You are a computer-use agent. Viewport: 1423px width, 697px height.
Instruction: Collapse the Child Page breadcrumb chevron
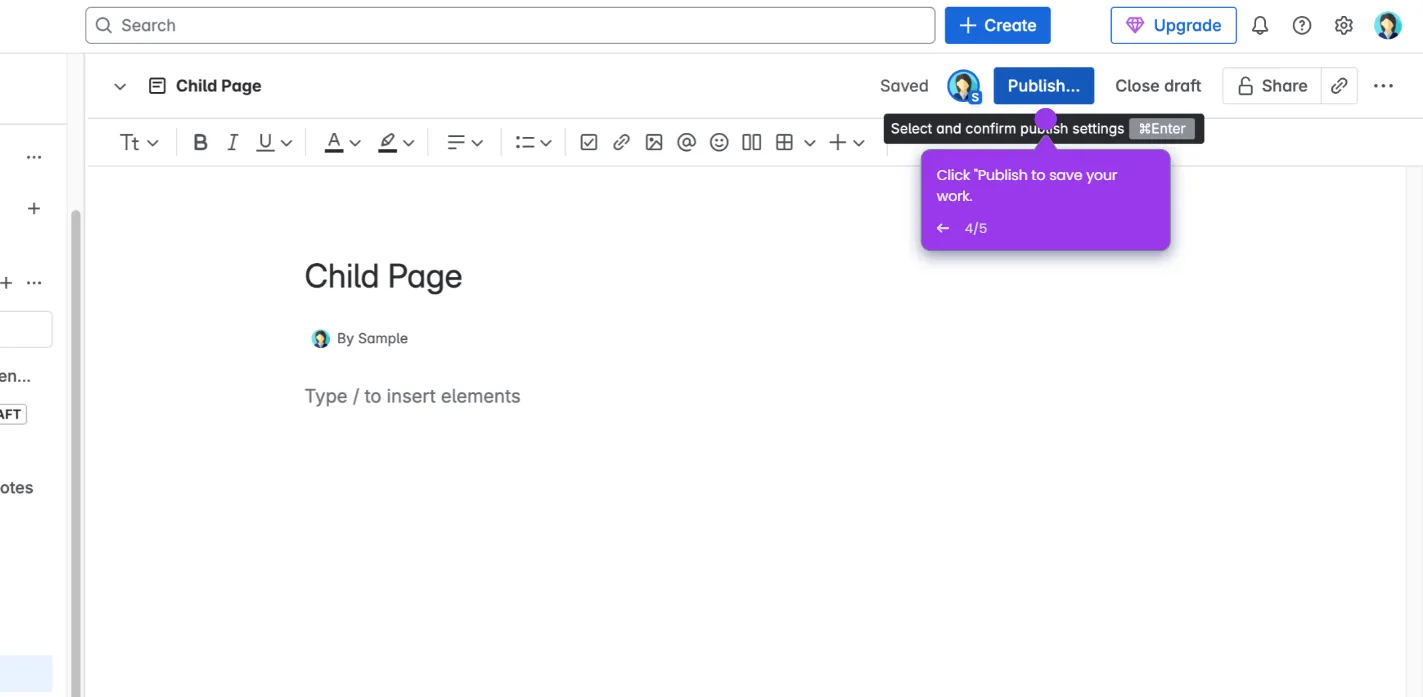(120, 86)
